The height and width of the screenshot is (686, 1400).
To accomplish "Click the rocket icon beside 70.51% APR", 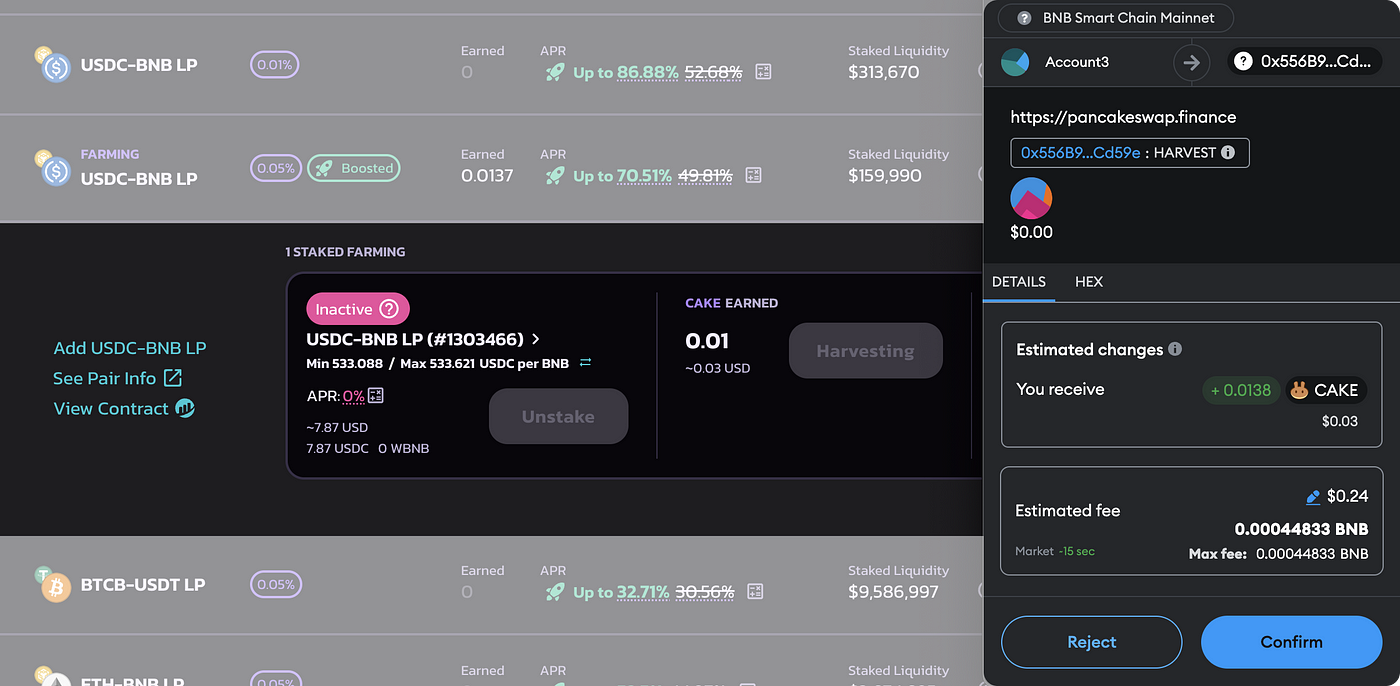I will 555,176.
